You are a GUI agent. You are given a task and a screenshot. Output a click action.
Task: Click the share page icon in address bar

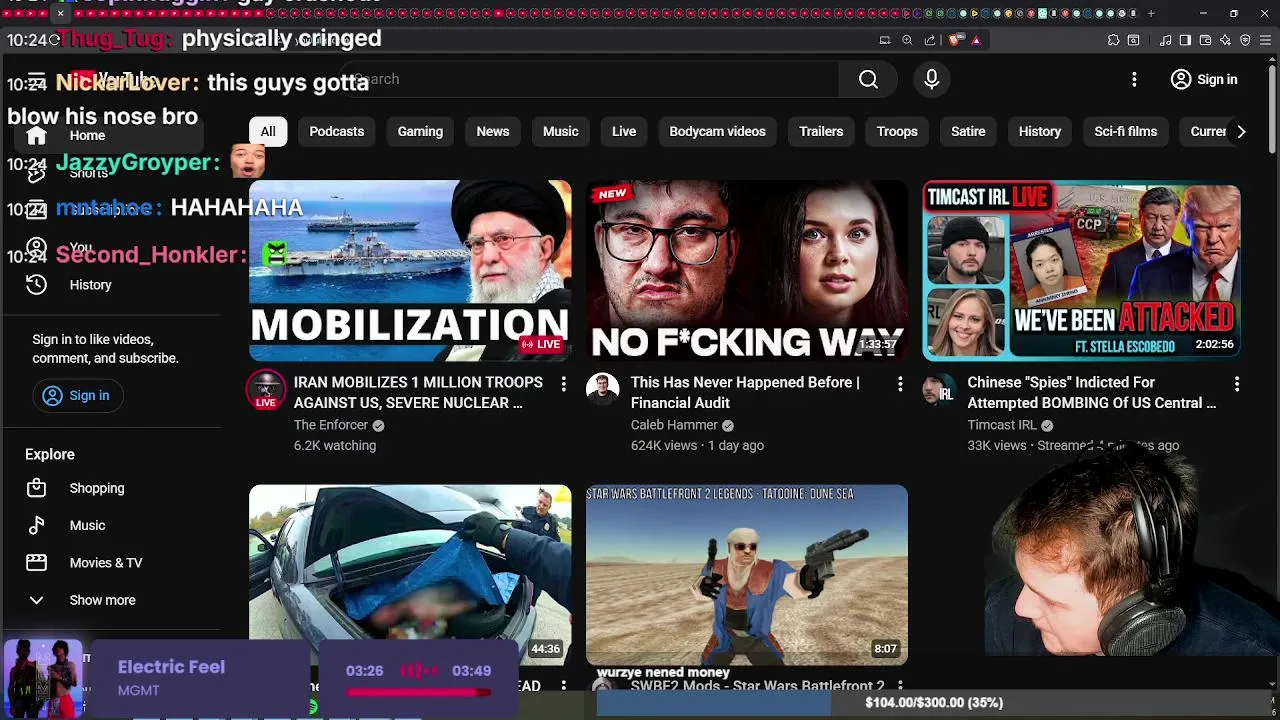(x=930, y=40)
